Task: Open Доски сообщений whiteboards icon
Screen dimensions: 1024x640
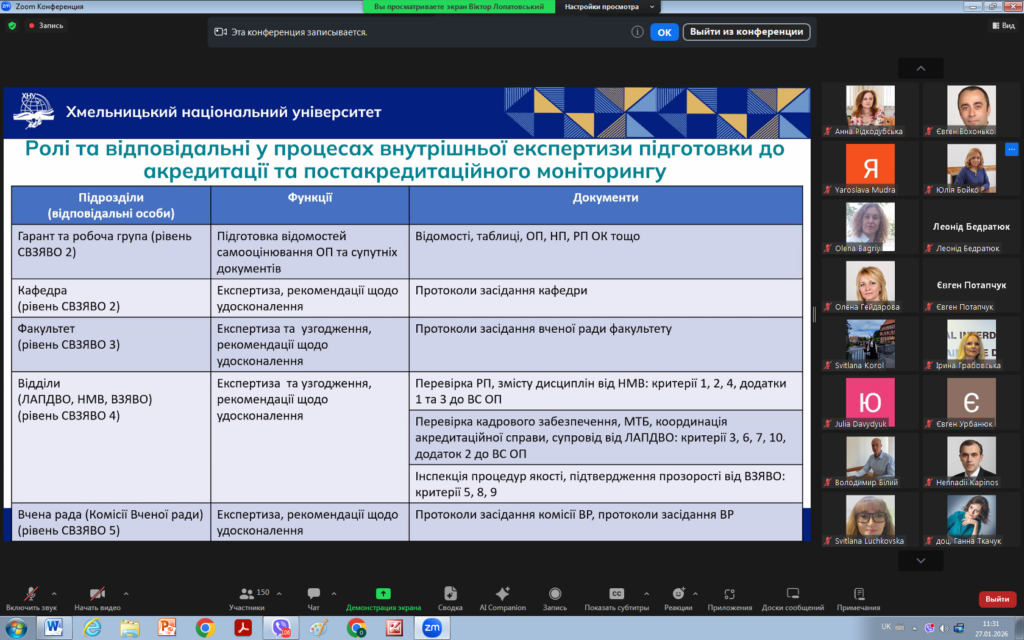Action: coord(792,594)
